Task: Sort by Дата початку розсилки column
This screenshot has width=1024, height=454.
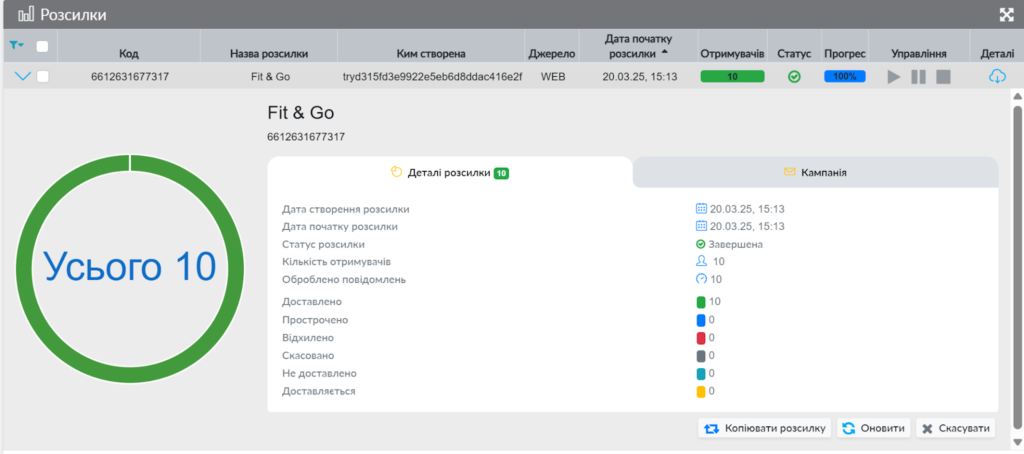Action: pyautogui.click(x=639, y=45)
